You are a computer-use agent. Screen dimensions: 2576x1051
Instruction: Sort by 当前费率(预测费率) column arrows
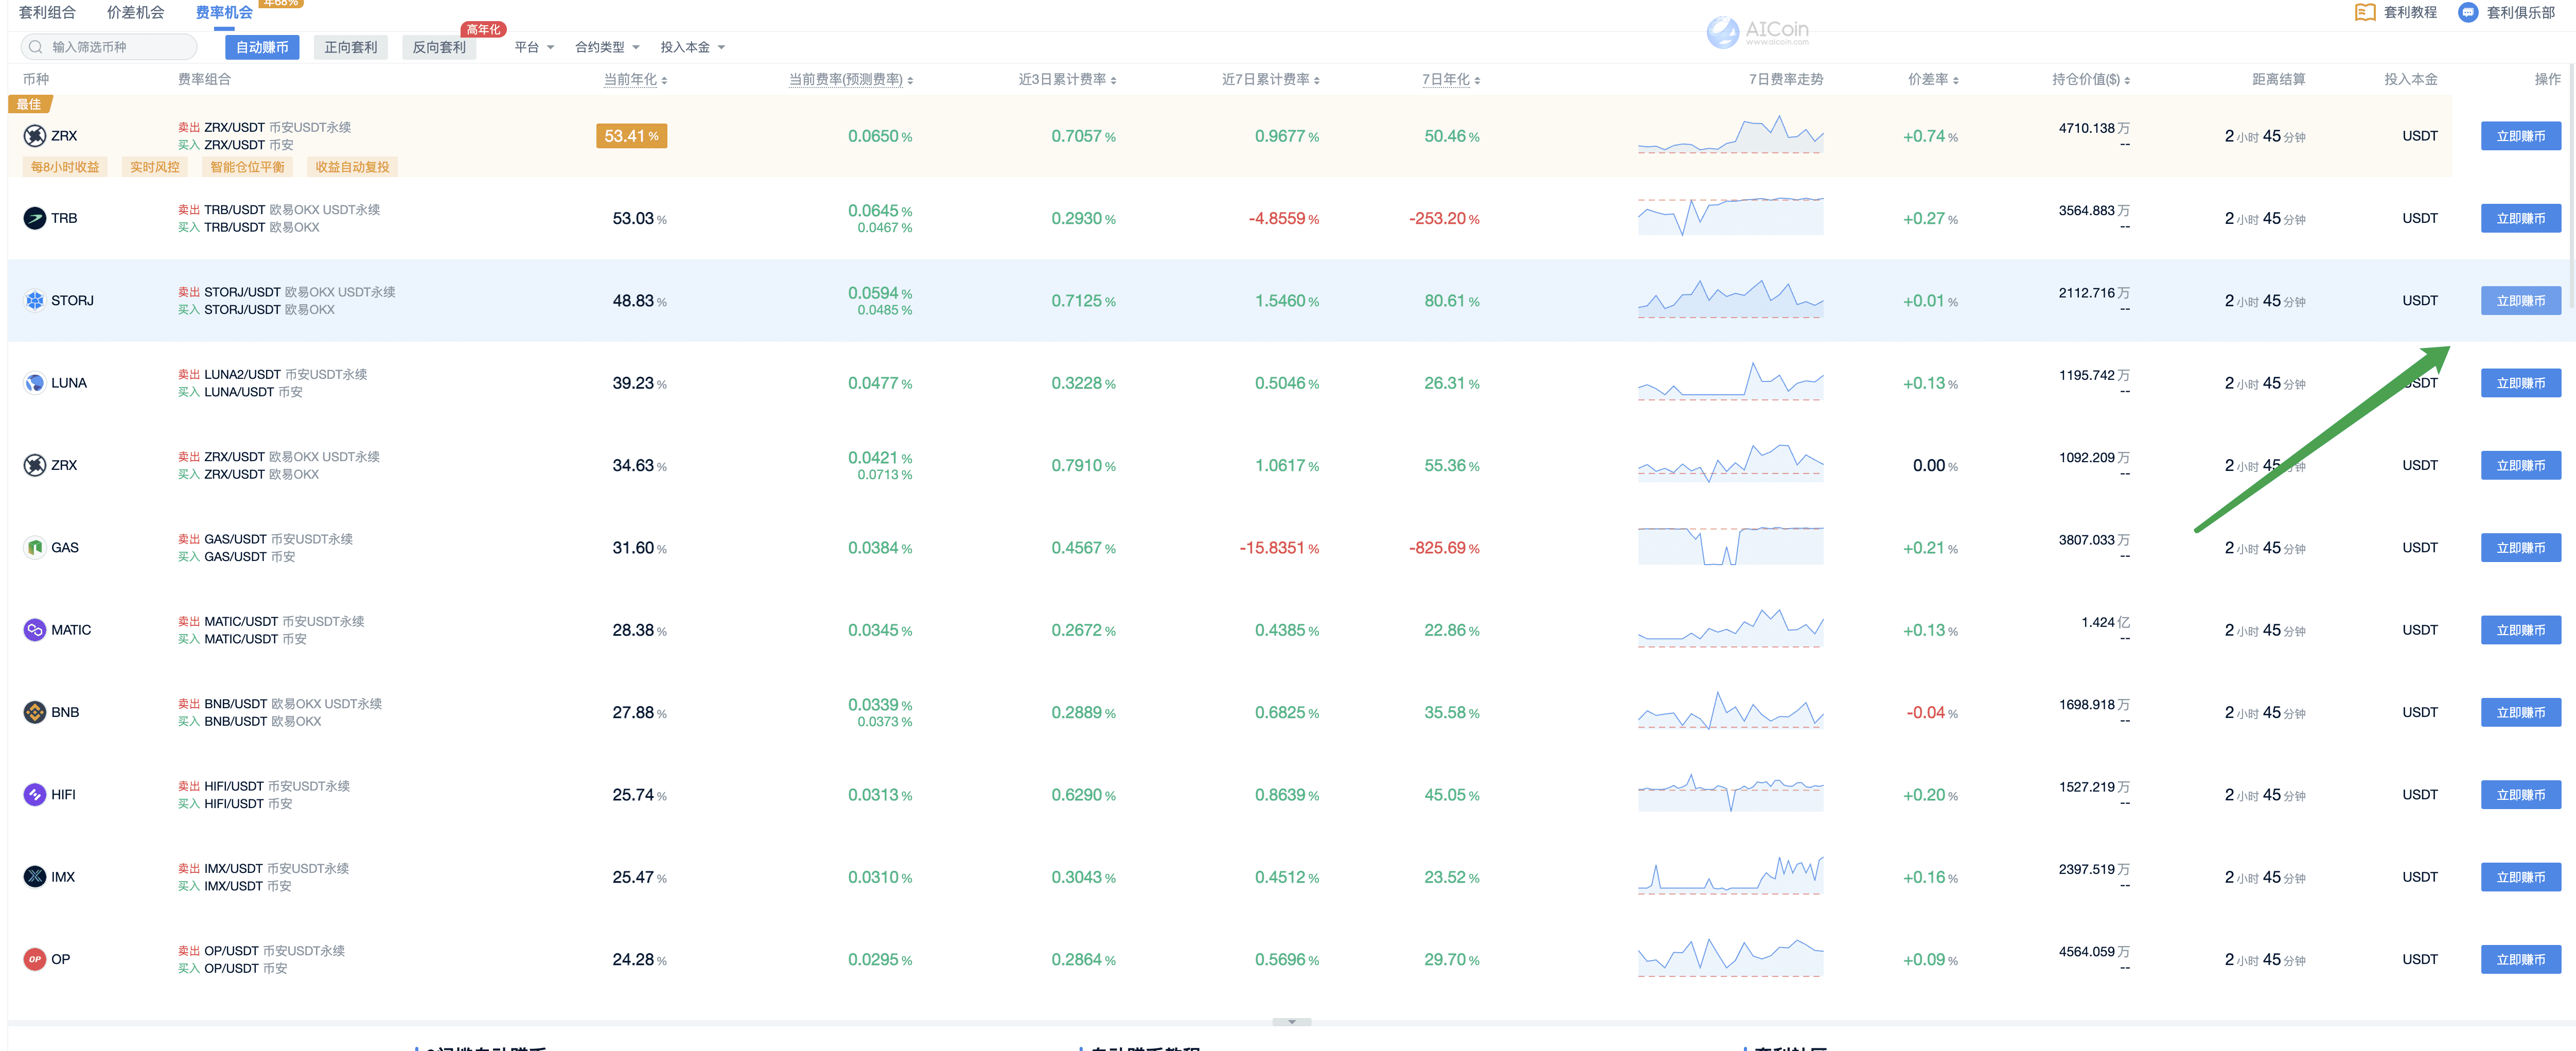pos(910,80)
